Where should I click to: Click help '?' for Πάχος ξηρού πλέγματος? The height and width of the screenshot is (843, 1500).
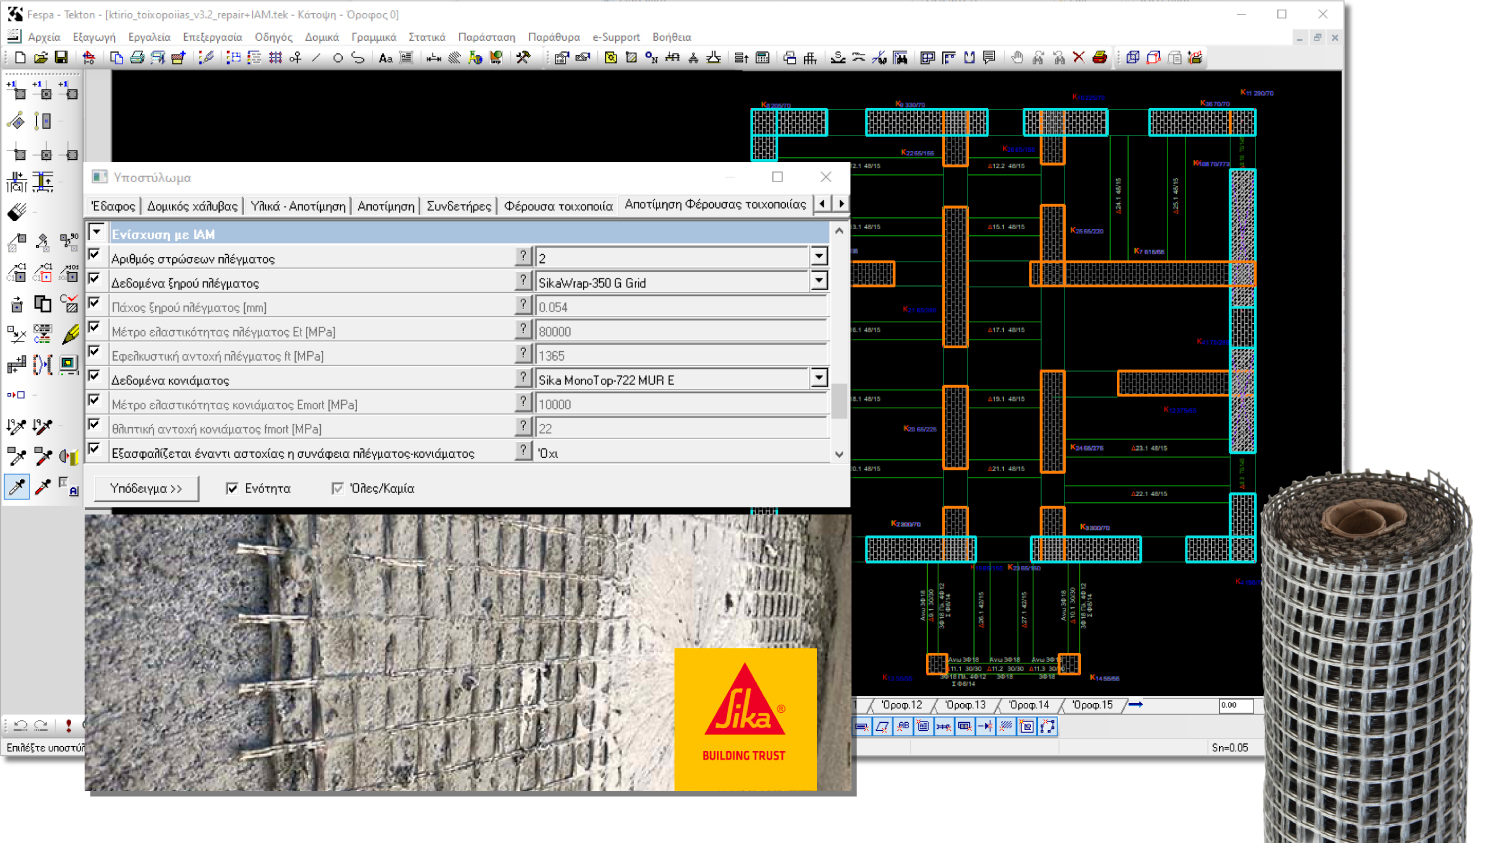(x=523, y=305)
